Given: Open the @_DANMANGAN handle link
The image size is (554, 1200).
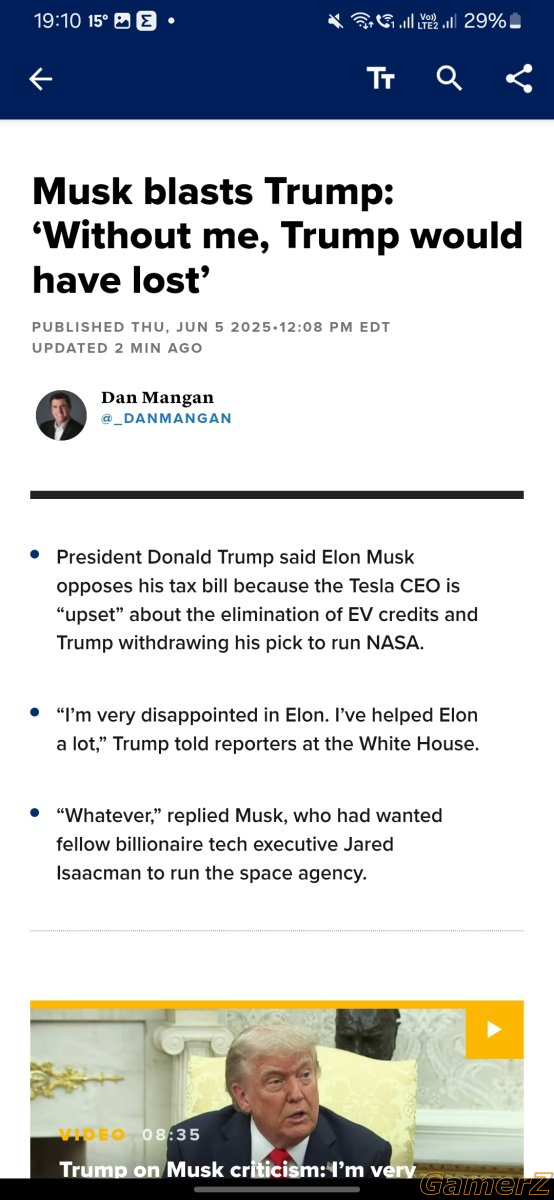Looking at the screenshot, I should point(166,418).
